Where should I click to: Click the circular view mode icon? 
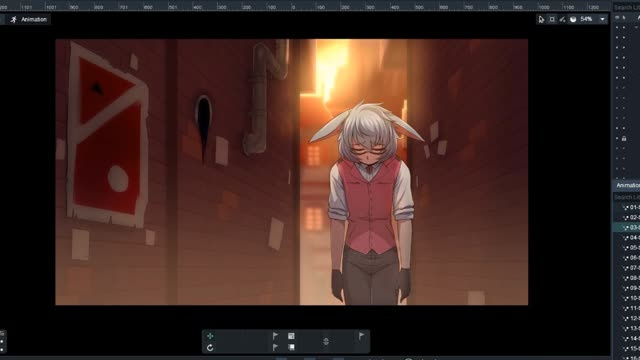click(x=573, y=19)
